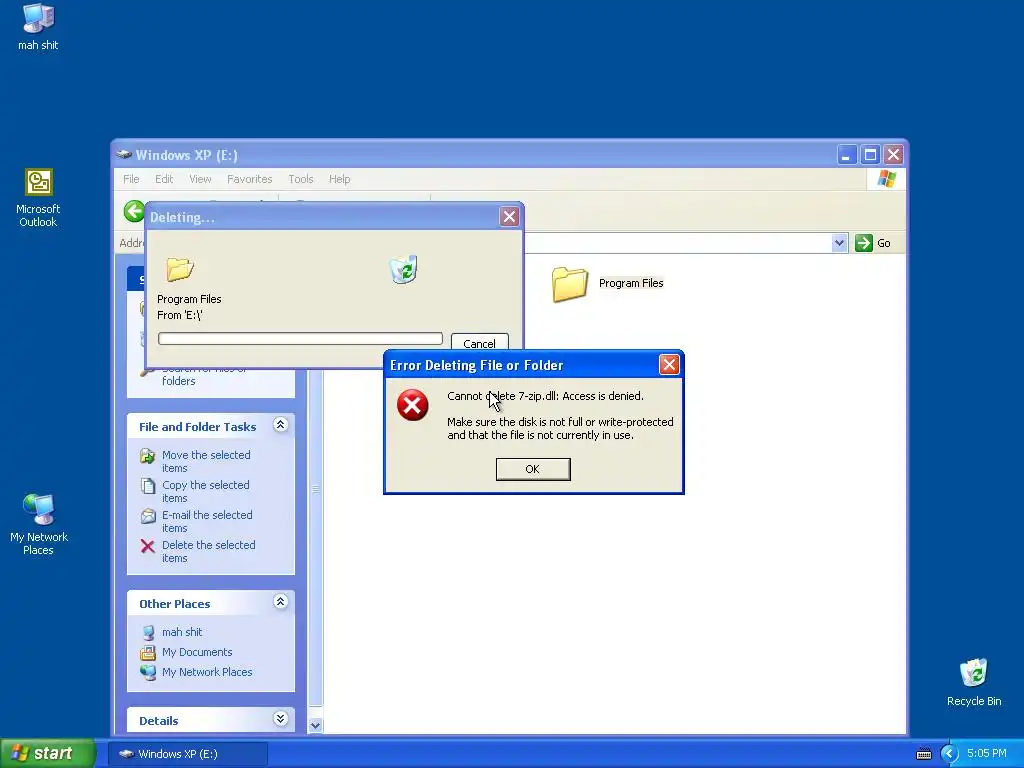Click the deletion progress bar
The image size is (1024, 768).
point(300,338)
